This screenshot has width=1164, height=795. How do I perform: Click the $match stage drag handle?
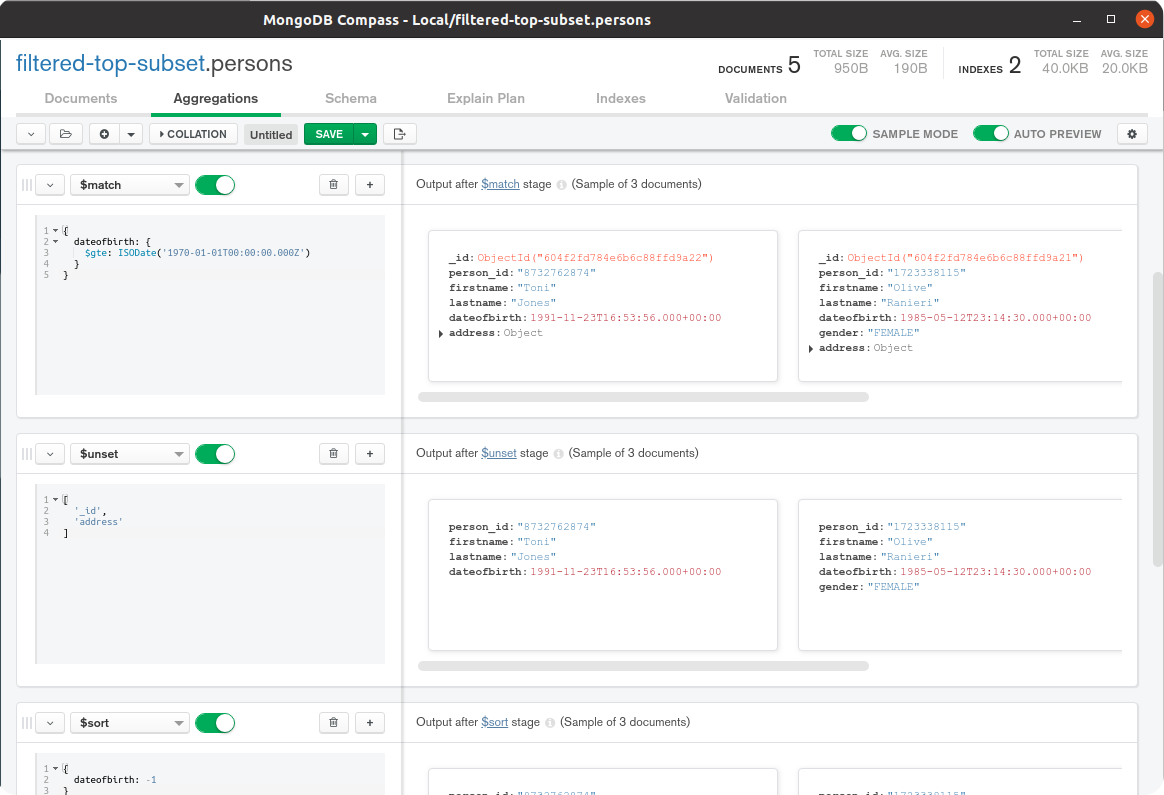27,185
